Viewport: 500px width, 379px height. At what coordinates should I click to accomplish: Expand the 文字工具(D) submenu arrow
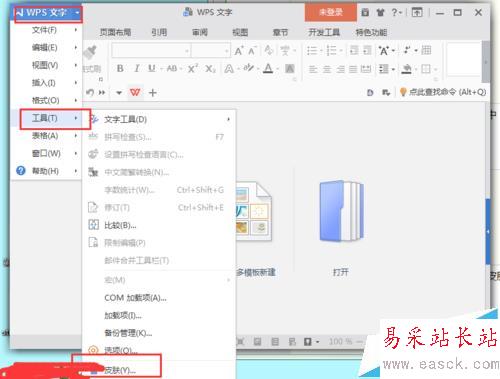[x=228, y=119]
